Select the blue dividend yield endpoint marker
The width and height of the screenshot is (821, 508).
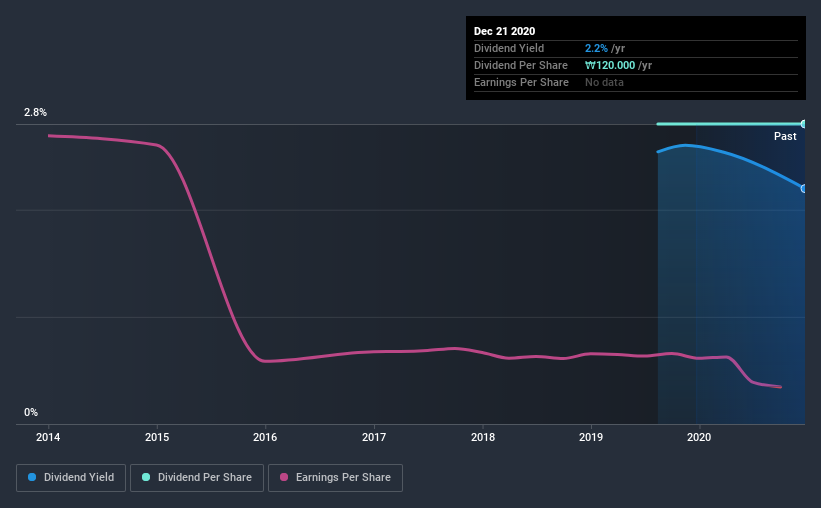tap(803, 189)
